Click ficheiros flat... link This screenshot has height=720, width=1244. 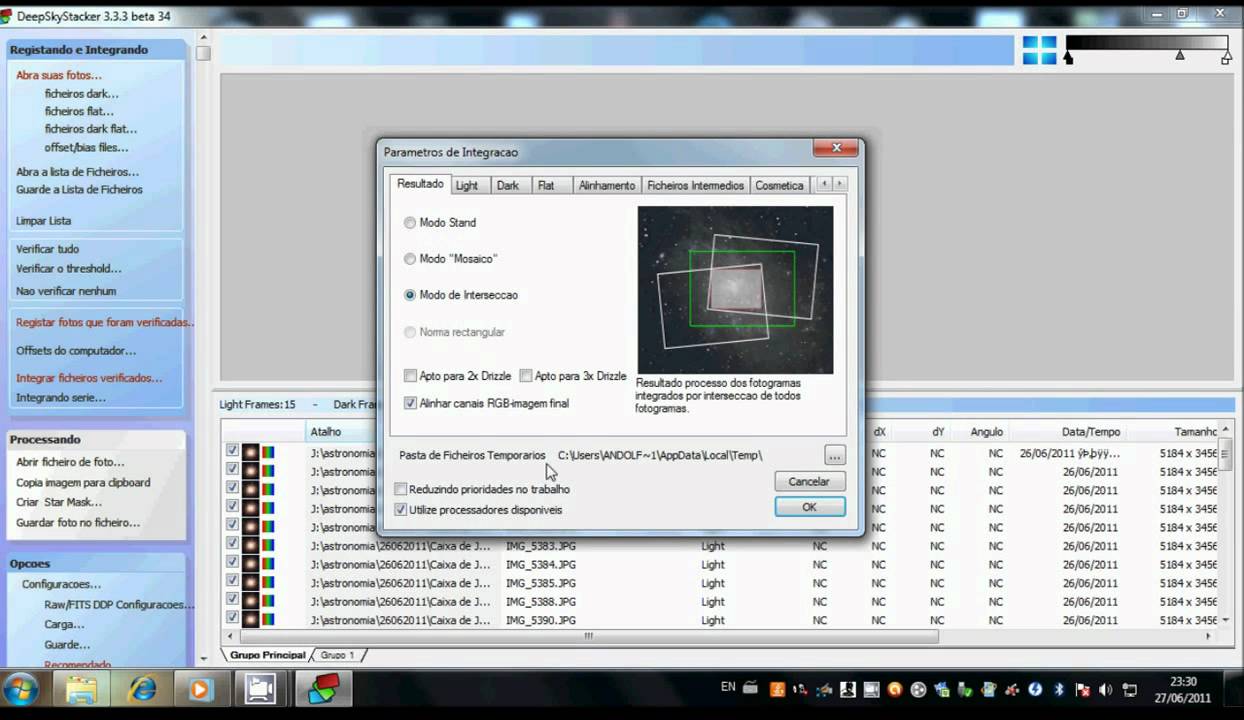(79, 112)
